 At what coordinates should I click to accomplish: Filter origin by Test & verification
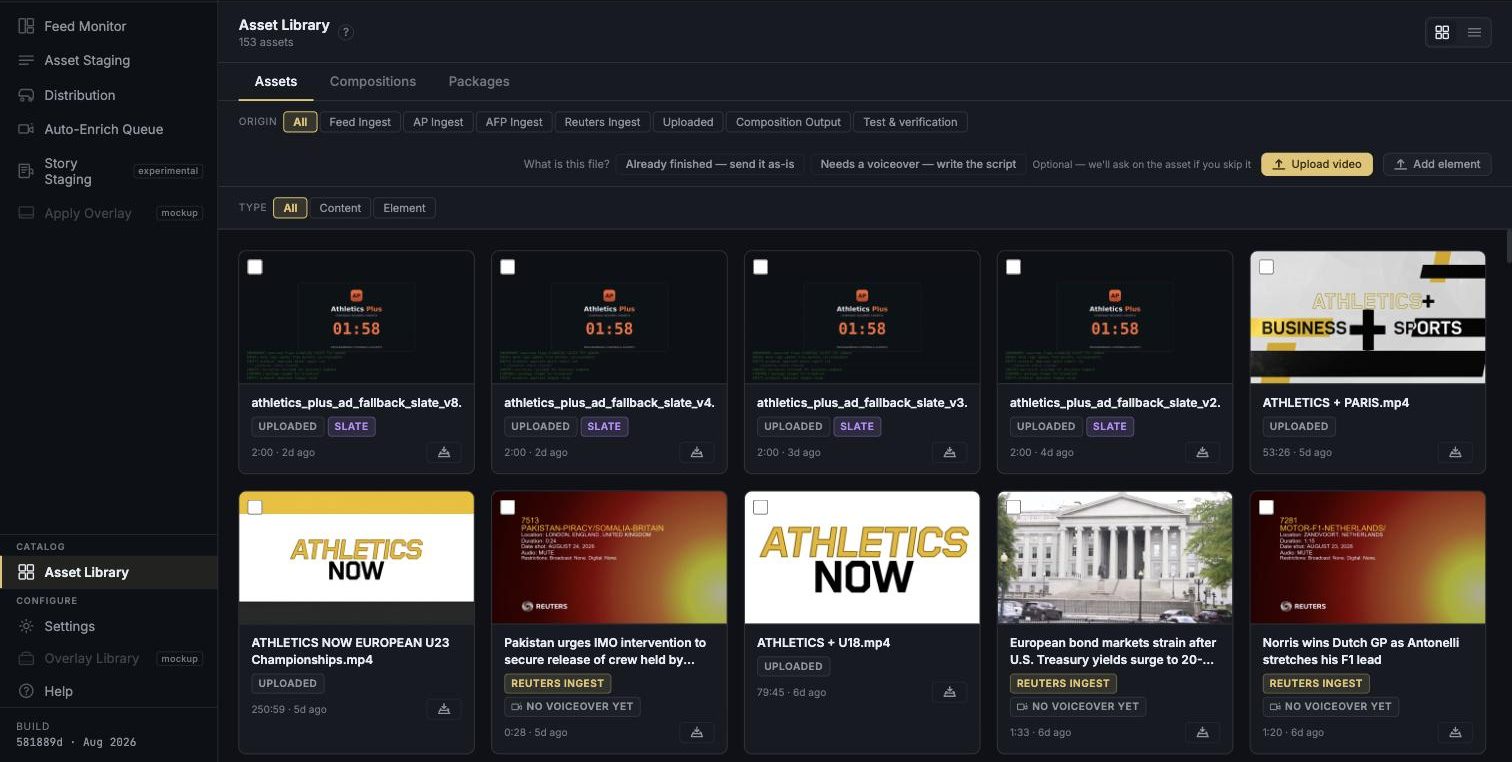tap(910, 122)
